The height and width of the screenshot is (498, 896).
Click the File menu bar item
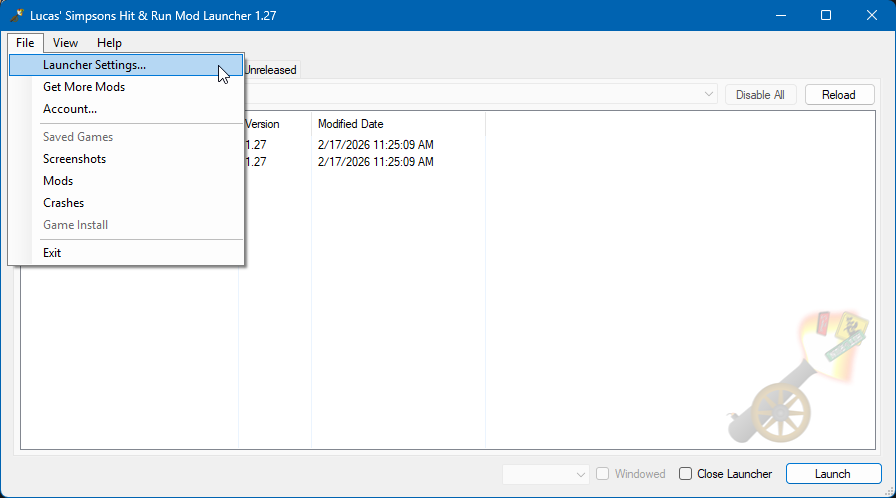25,43
